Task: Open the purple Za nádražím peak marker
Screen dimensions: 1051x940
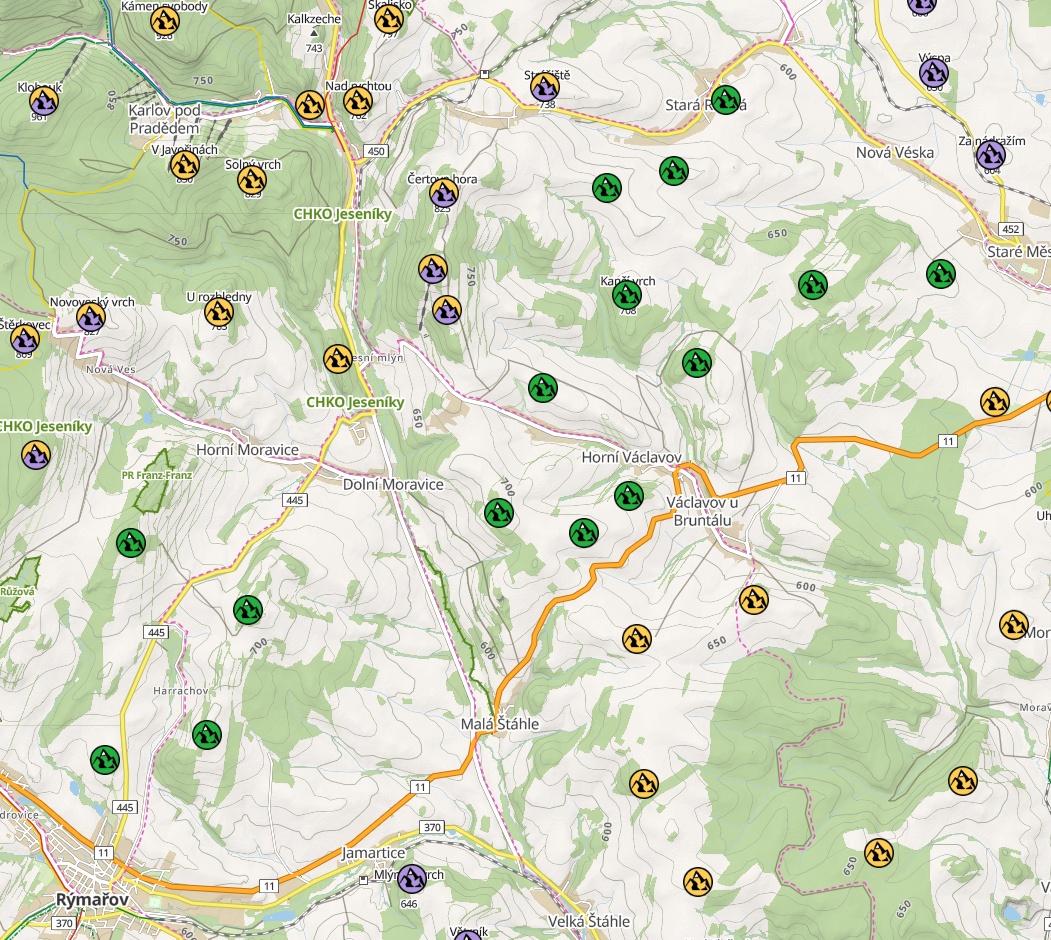Action: (990, 155)
